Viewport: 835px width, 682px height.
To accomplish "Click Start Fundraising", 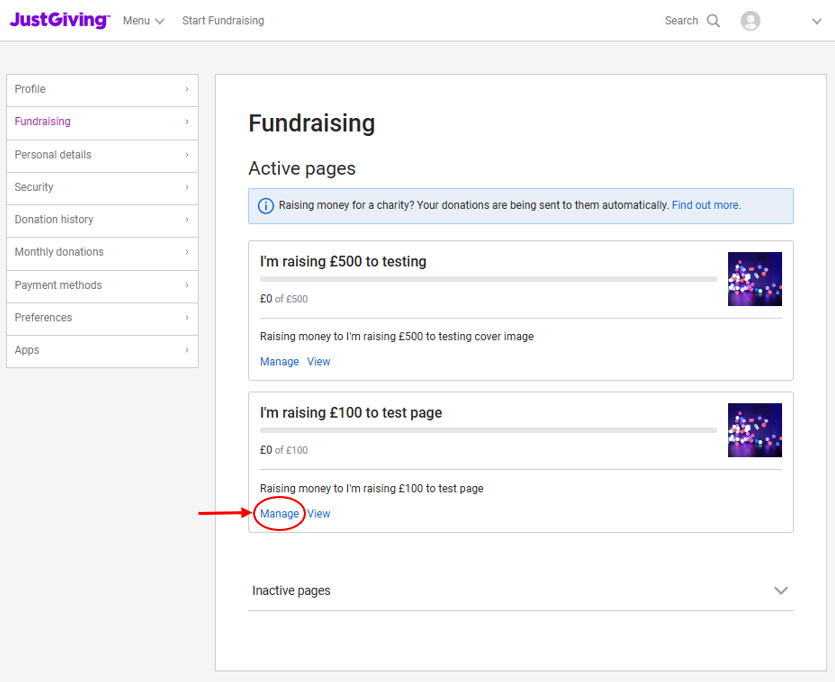I will click(x=222, y=19).
